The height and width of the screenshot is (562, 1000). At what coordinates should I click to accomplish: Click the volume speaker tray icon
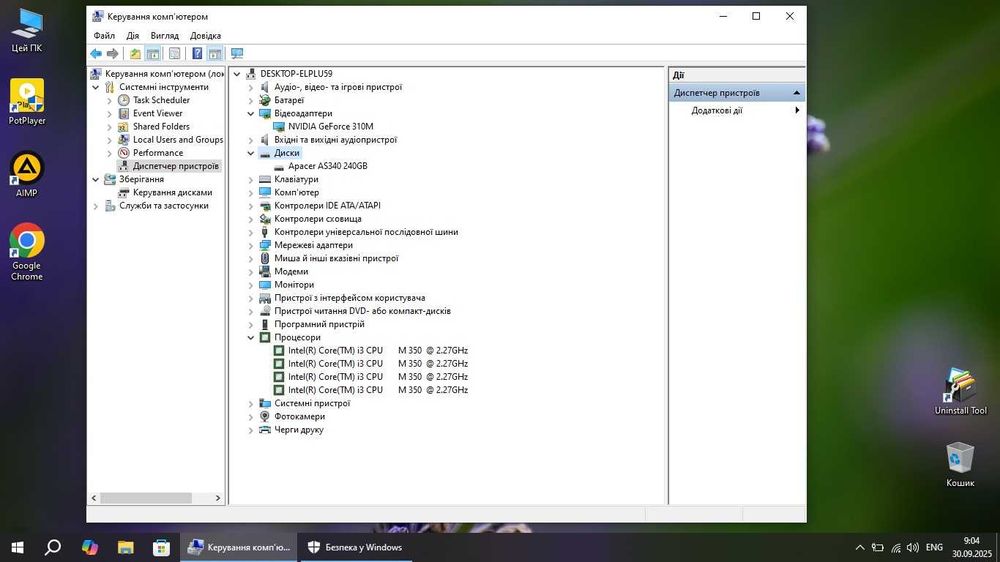point(913,547)
